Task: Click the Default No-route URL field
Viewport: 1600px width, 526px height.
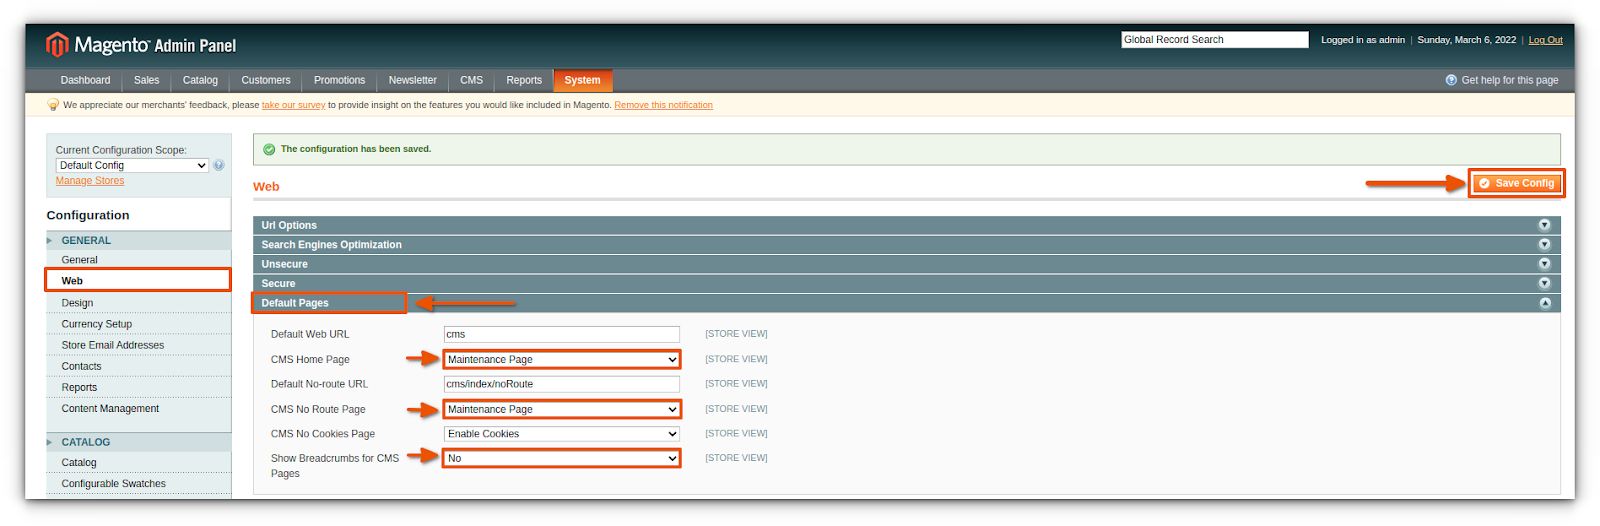Action: [x=562, y=384]
